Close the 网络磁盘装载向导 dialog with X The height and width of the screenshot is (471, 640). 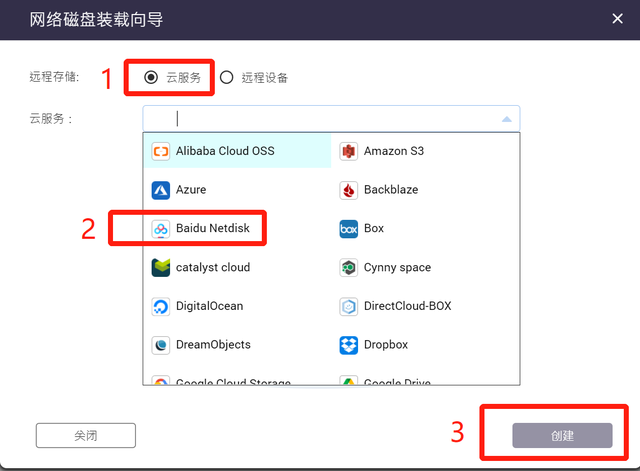618,18
